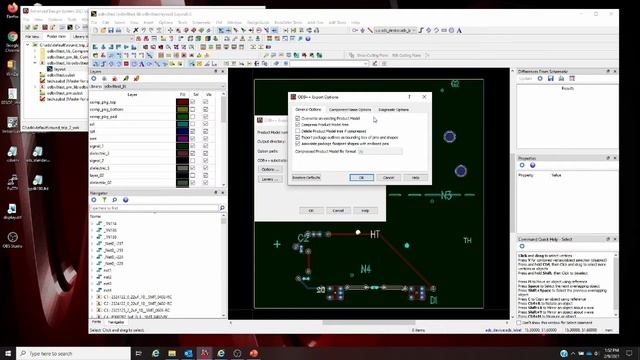The height and width of the screenshot is (360, 640).
Task: Click the Layers panel options gear icon
Action: 94,78
